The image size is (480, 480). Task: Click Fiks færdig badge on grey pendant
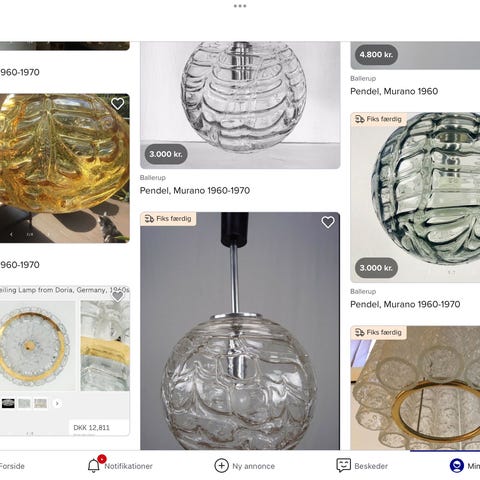[168, 219]
